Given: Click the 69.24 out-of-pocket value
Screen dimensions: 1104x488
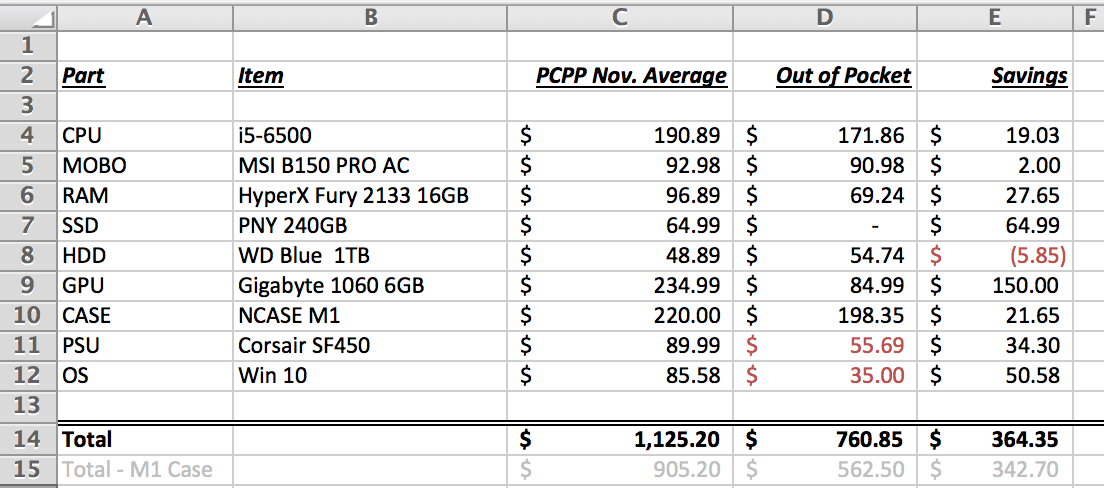Looking at the screenshot, I should [877, 195].
